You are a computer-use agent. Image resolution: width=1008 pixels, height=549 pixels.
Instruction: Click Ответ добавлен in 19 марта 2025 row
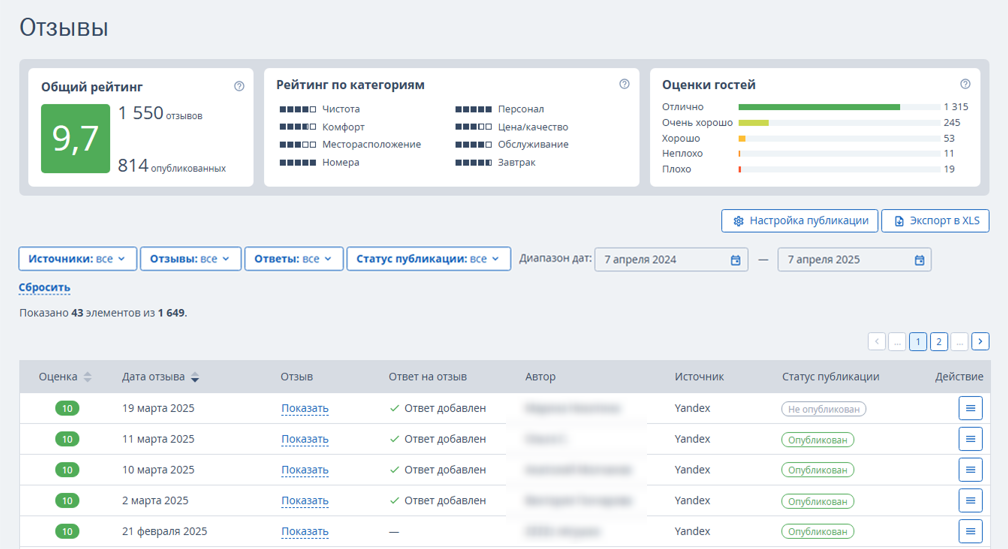pos(438,408)
